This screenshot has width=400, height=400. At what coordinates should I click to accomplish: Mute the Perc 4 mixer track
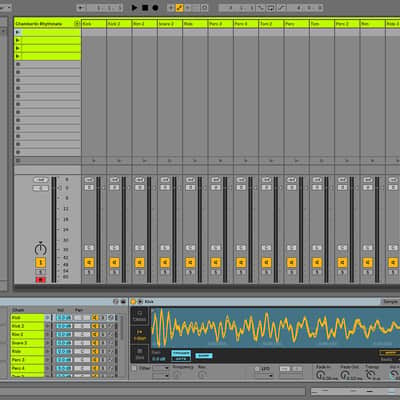tap(241, 263)
